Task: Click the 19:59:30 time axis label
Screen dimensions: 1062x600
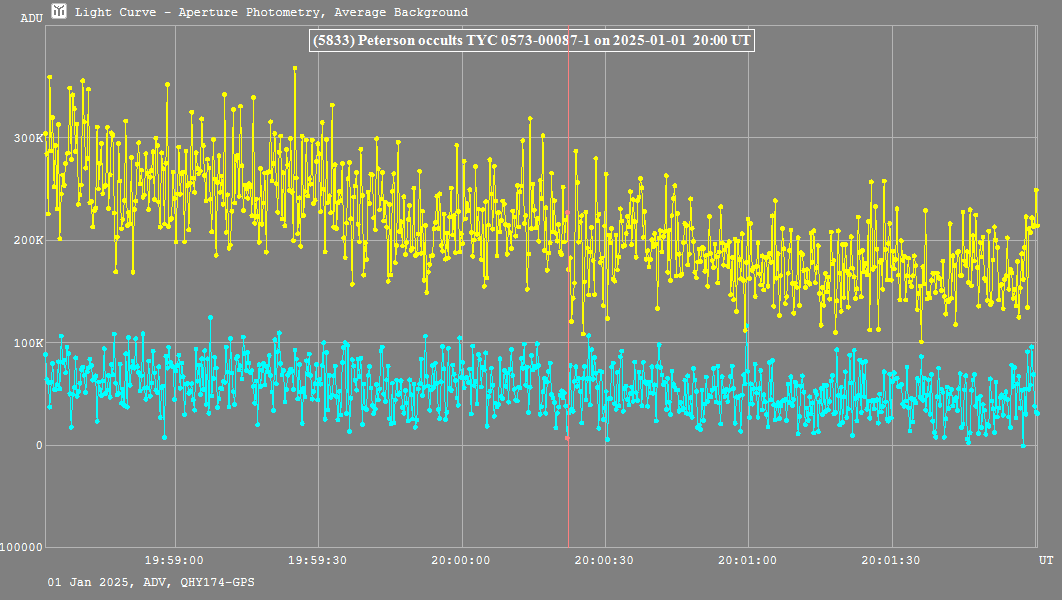Action: point(318,561)
